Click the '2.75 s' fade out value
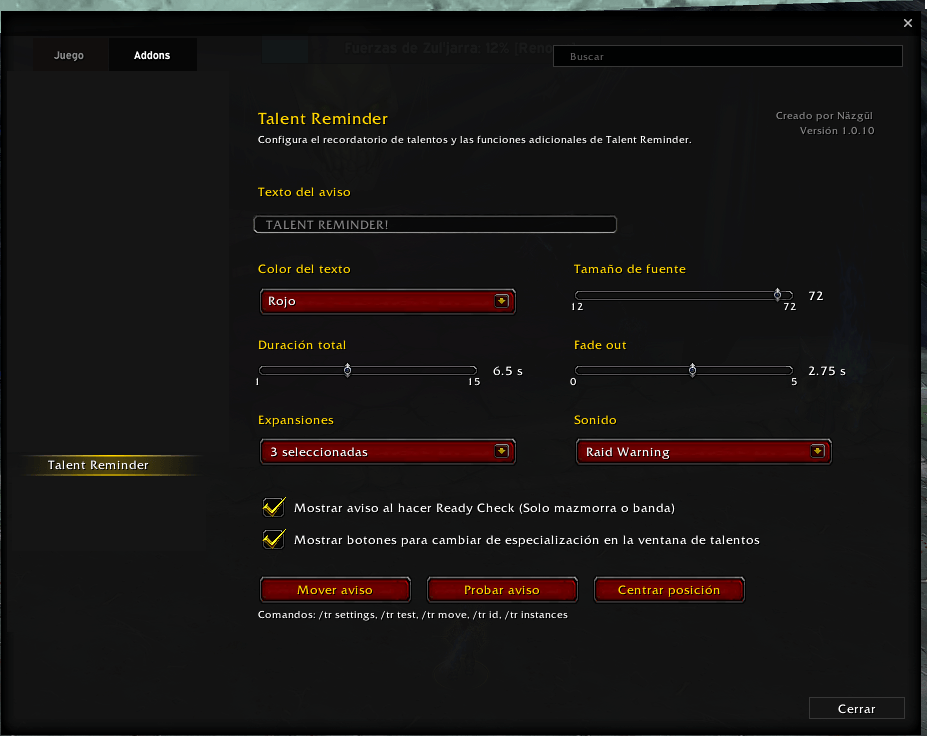Image resolution: width=927 pixels, height=736 pixels. (826, 371)
